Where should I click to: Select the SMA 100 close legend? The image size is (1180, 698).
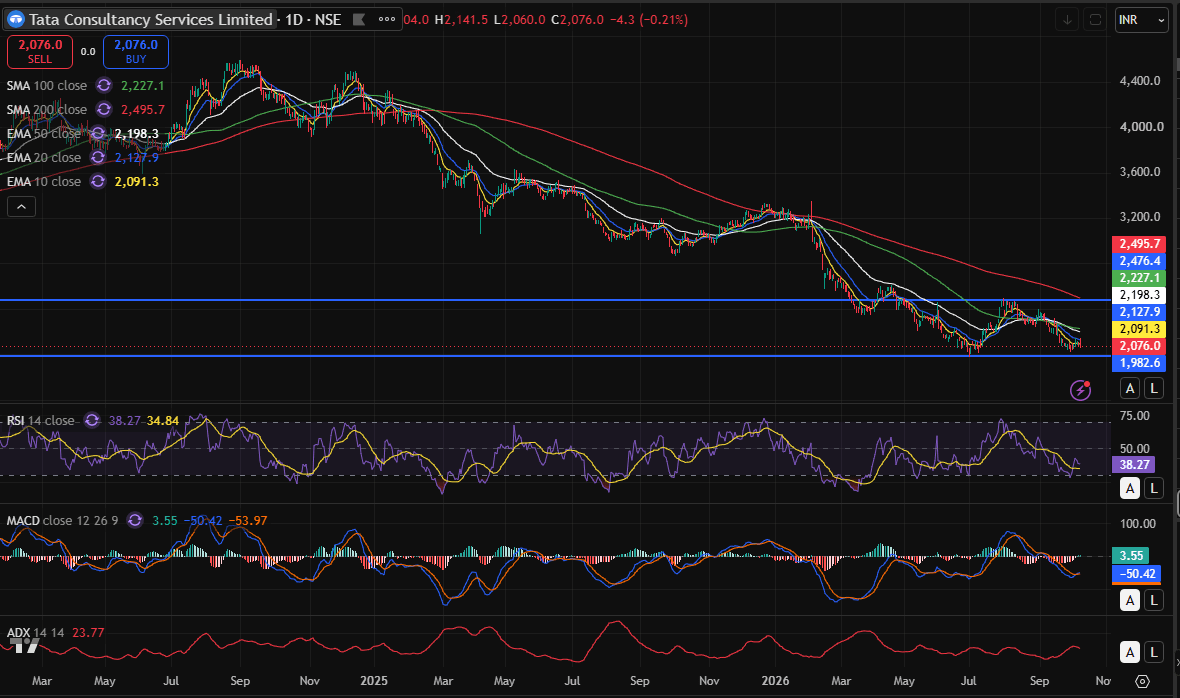tap(47, 86)
